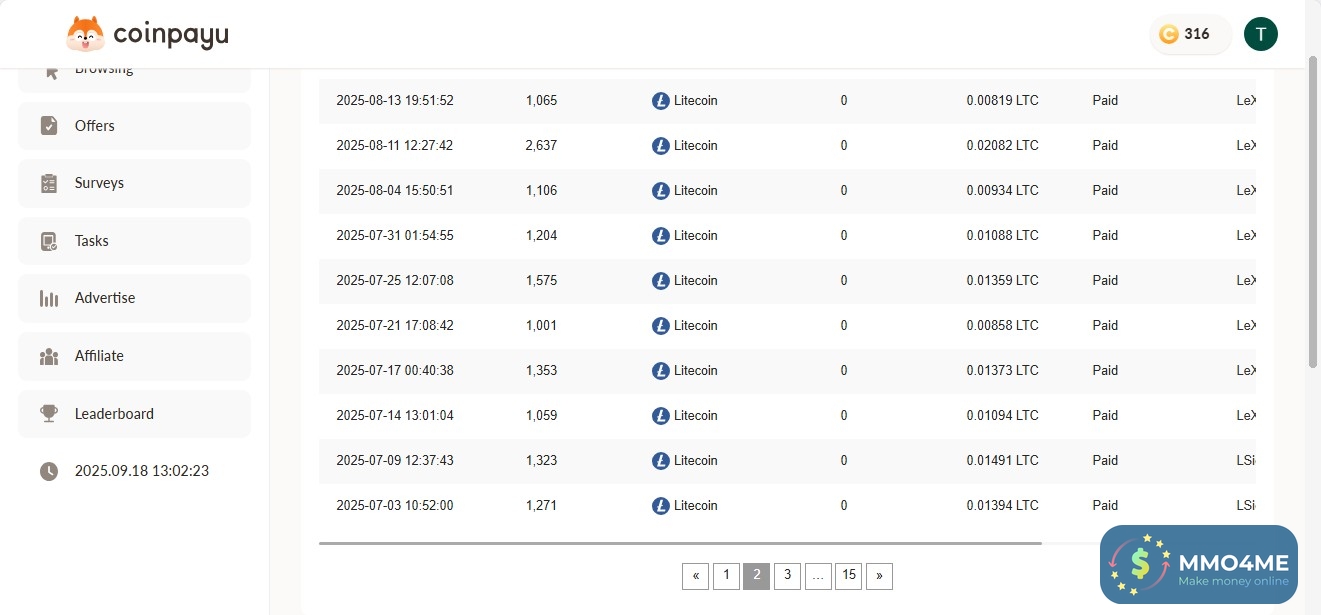Go to pagination page 1

tap(726, 575)
